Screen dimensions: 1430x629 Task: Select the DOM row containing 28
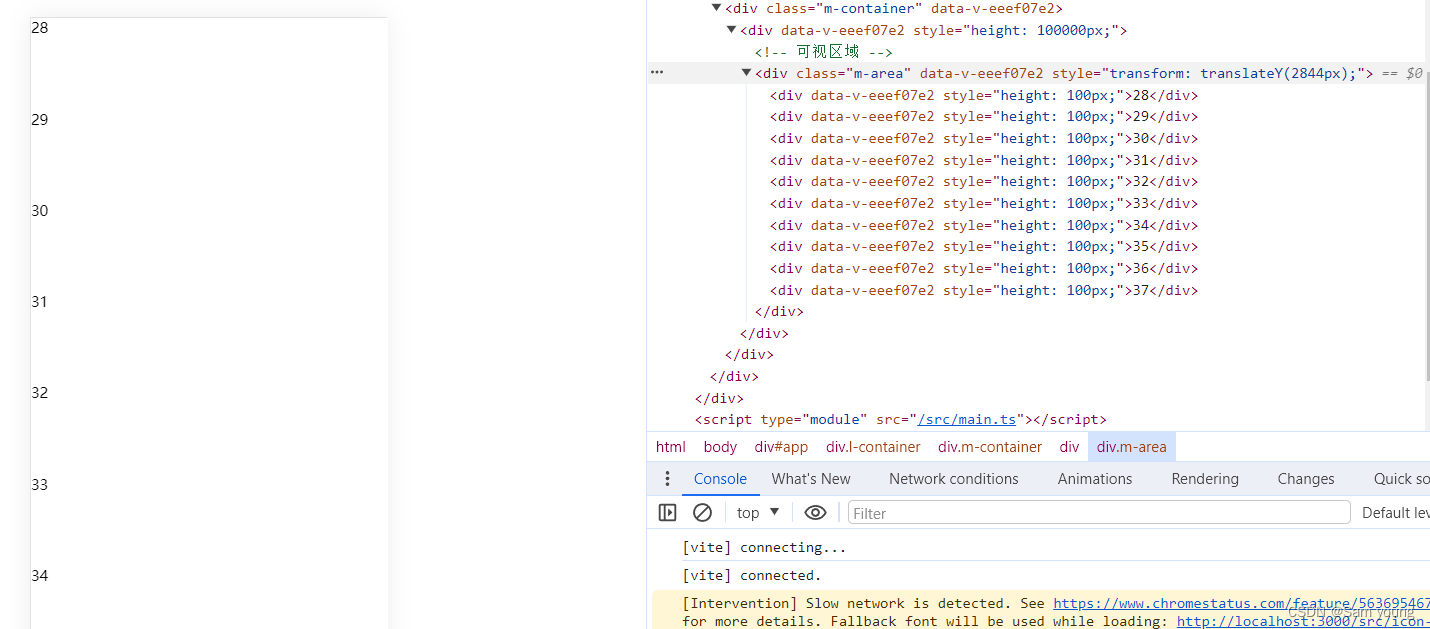[984, 96]
